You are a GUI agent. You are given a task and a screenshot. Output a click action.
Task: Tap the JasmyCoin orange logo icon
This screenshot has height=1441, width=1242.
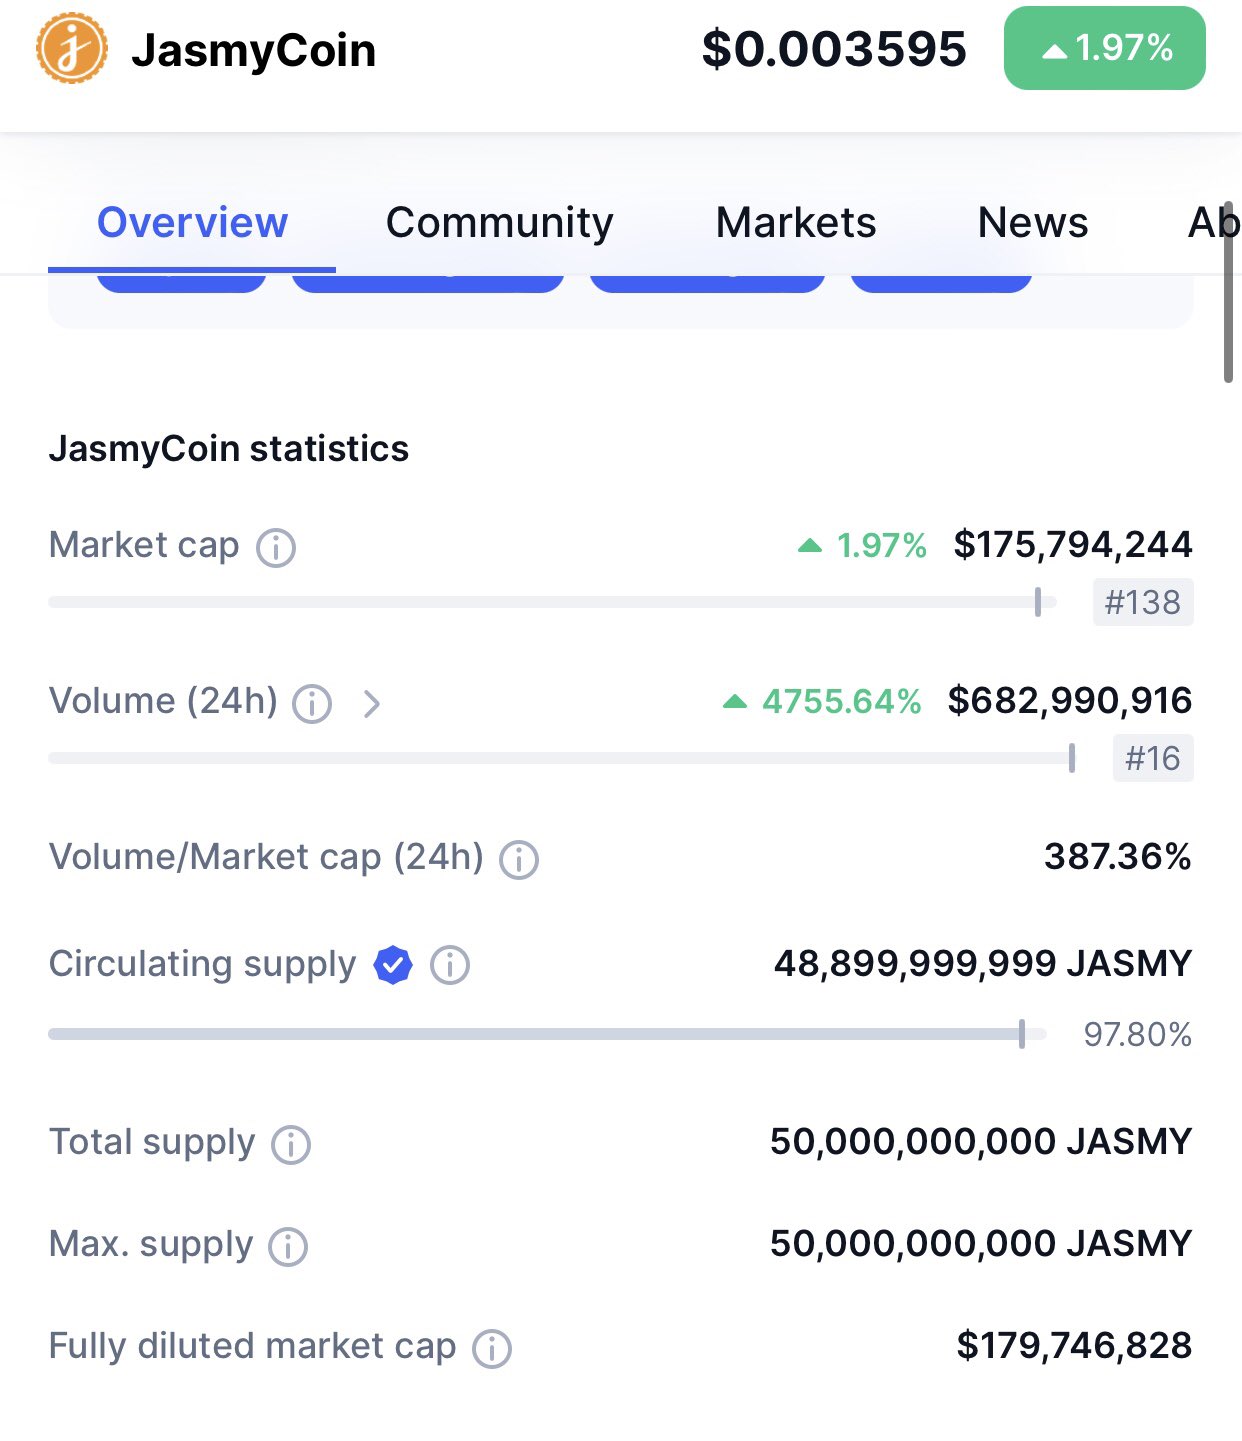tap(72, 48)
